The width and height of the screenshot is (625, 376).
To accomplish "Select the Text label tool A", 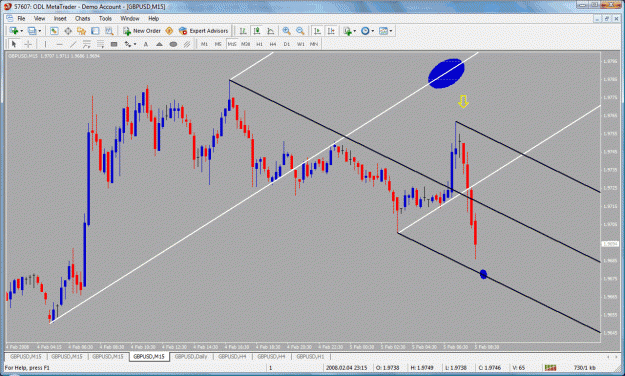I will [145, 44].
